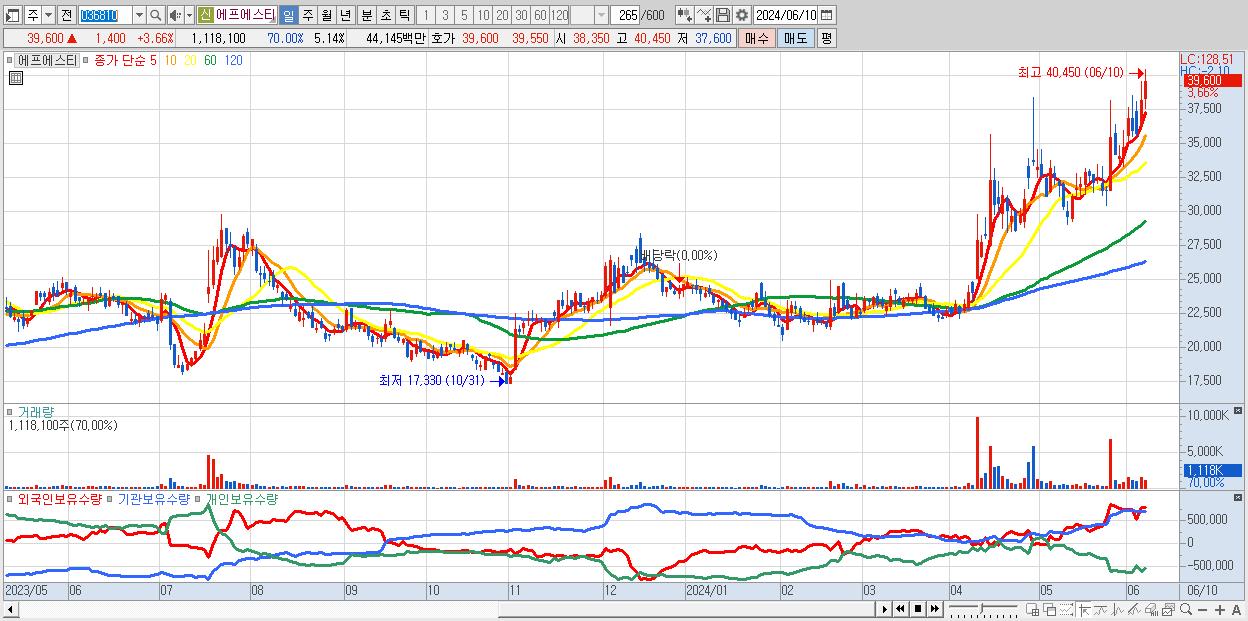Click the overlapping windows icon
Viewport: 1248px width, 621px height.
[1049, 610]
